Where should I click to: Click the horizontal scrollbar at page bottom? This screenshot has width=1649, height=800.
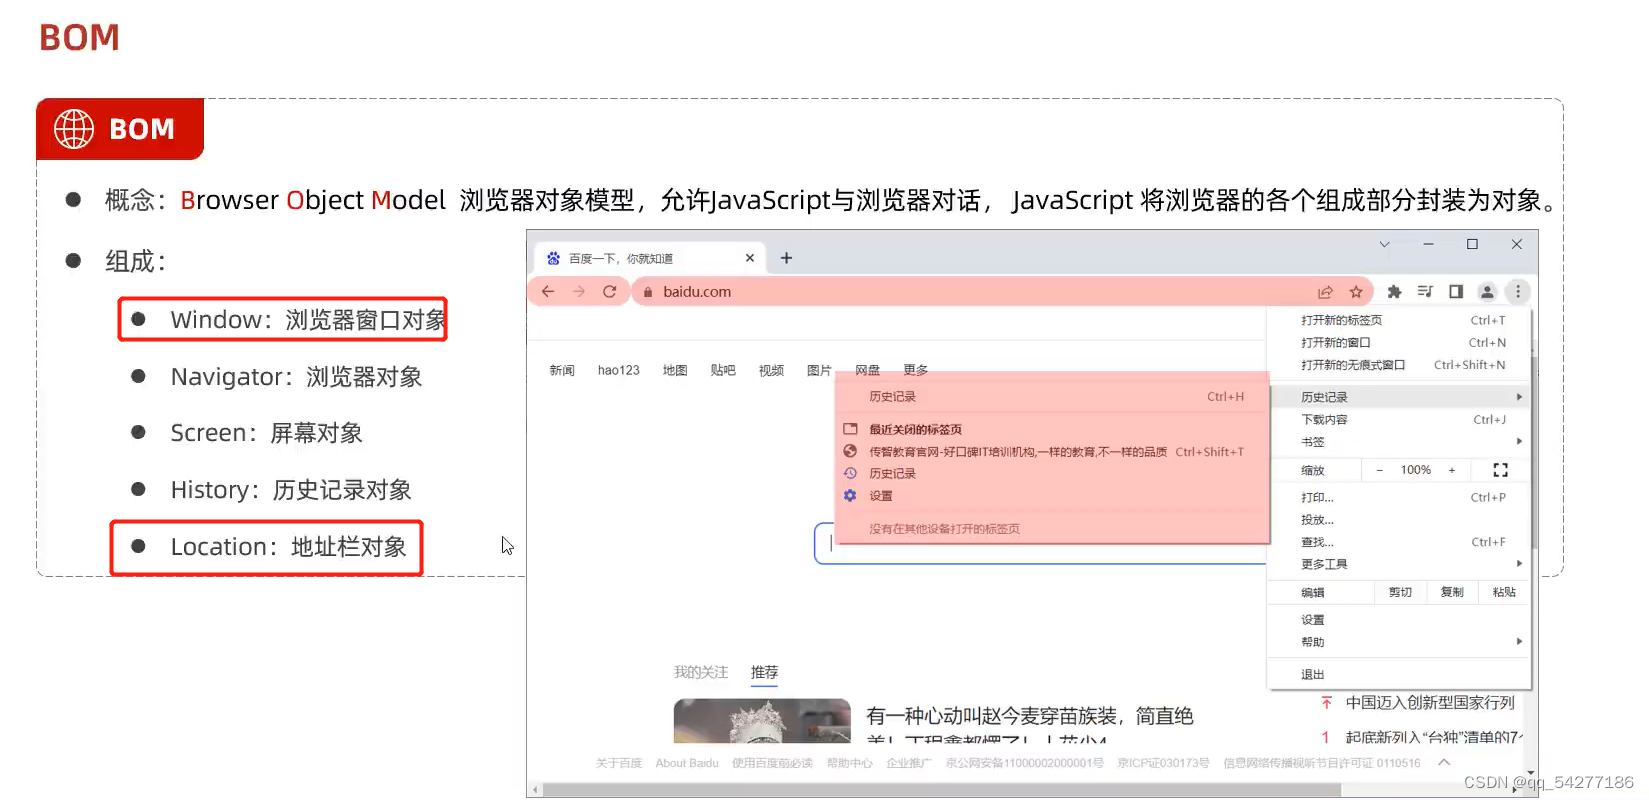point(940,790)
